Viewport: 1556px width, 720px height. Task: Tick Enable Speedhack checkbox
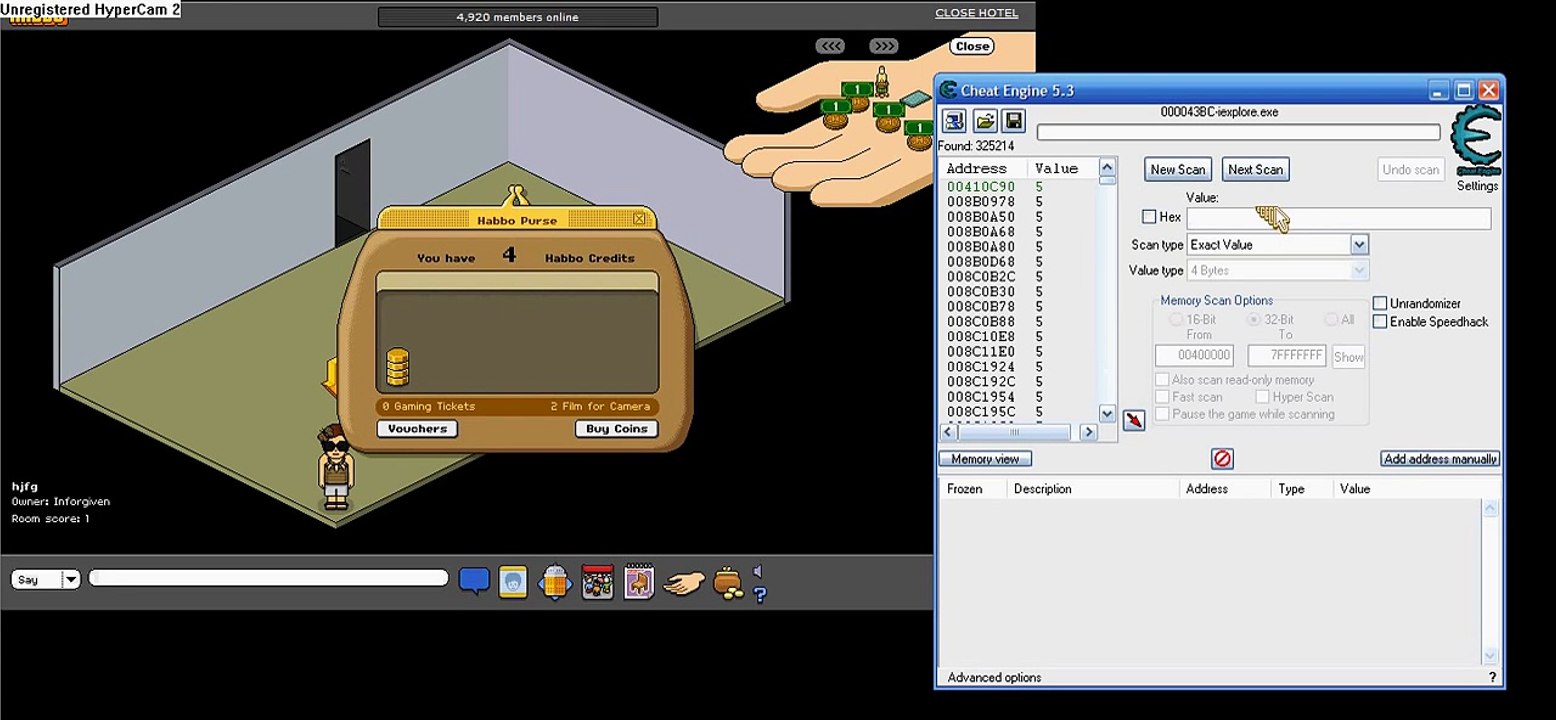pos(1380,321)
